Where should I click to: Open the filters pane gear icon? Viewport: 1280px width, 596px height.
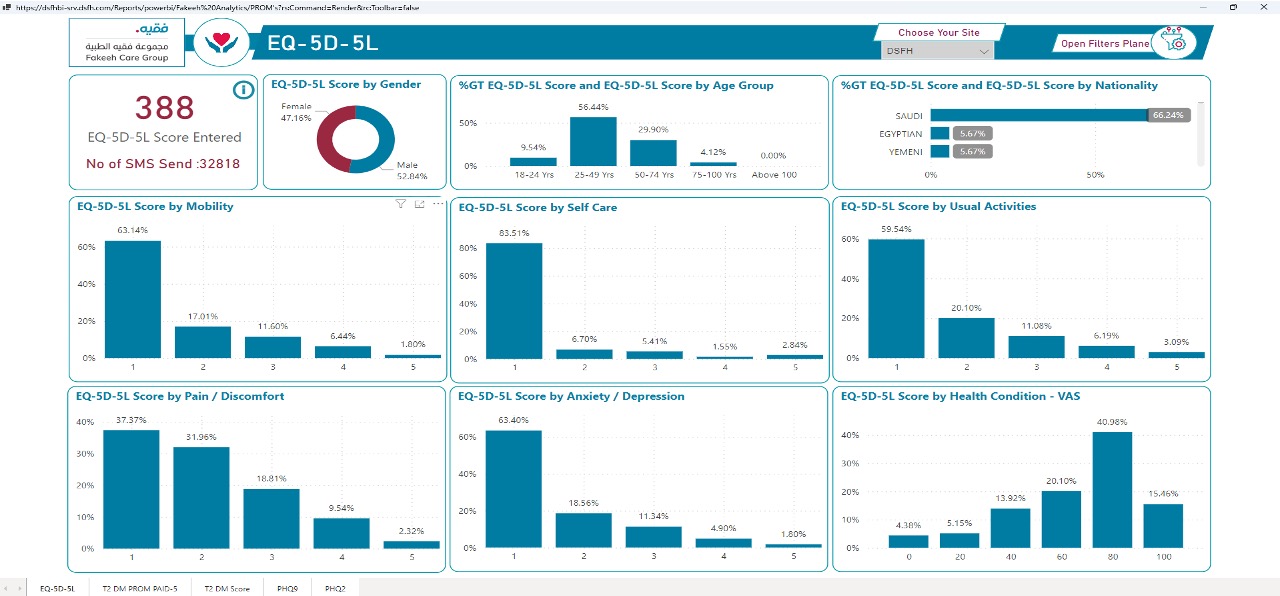point(1174,41)
